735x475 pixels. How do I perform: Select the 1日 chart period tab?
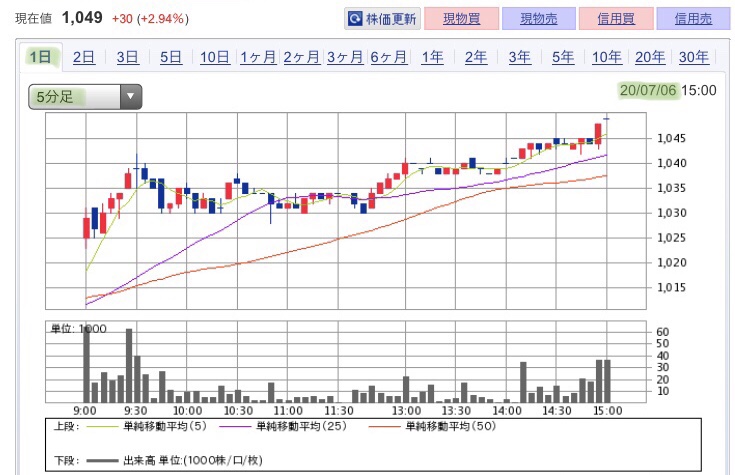(x=41, y=57)
